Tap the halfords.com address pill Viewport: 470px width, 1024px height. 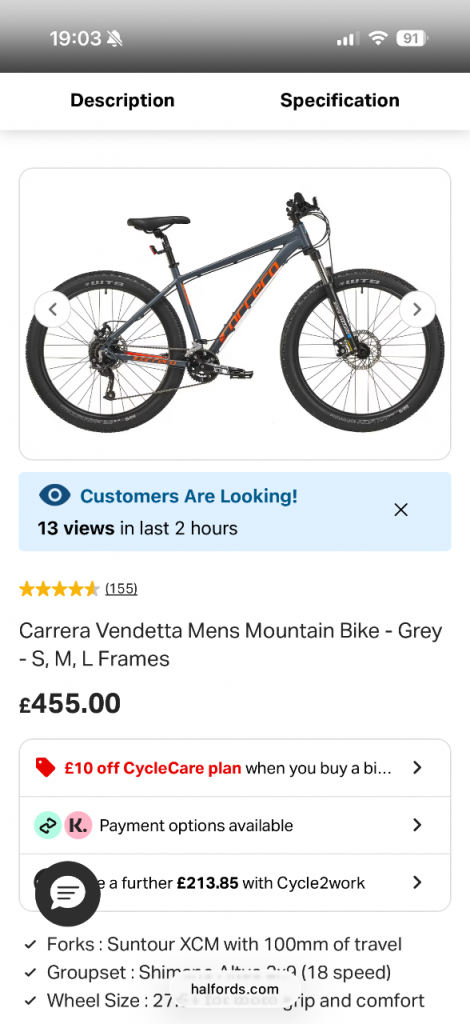pyautogui.click(x=235, y=989)
